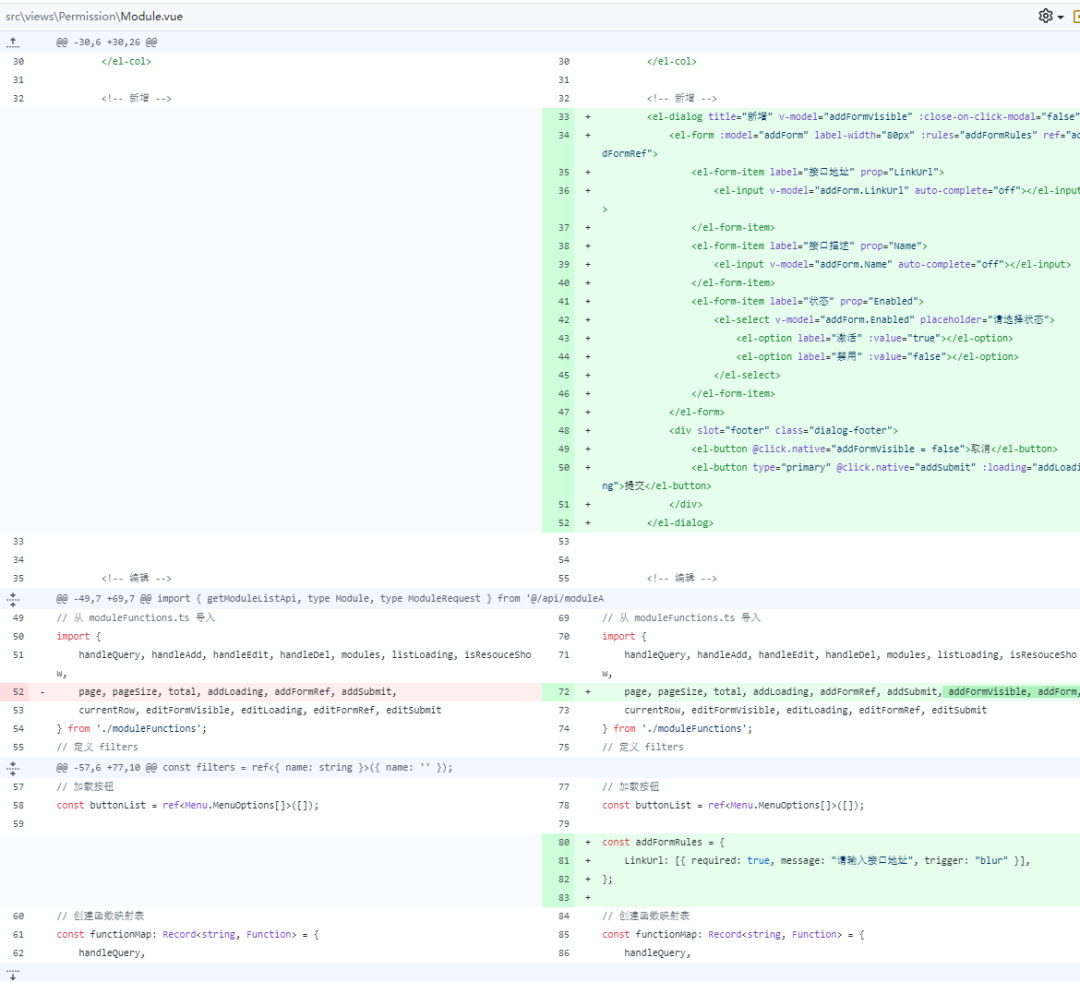The width and height of the screenshot is (1080, 982).
Task: Click added line 33 opening el-dialog tag
Action: (863, 117)
